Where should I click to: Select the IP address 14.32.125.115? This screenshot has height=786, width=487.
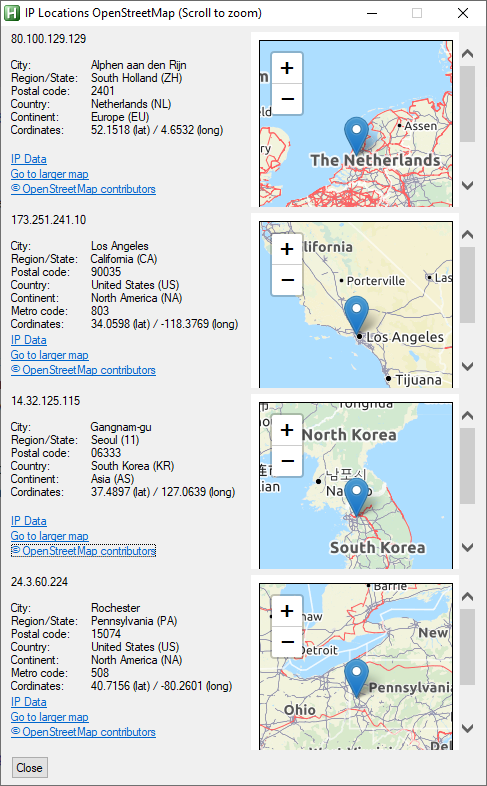(46, 401)
